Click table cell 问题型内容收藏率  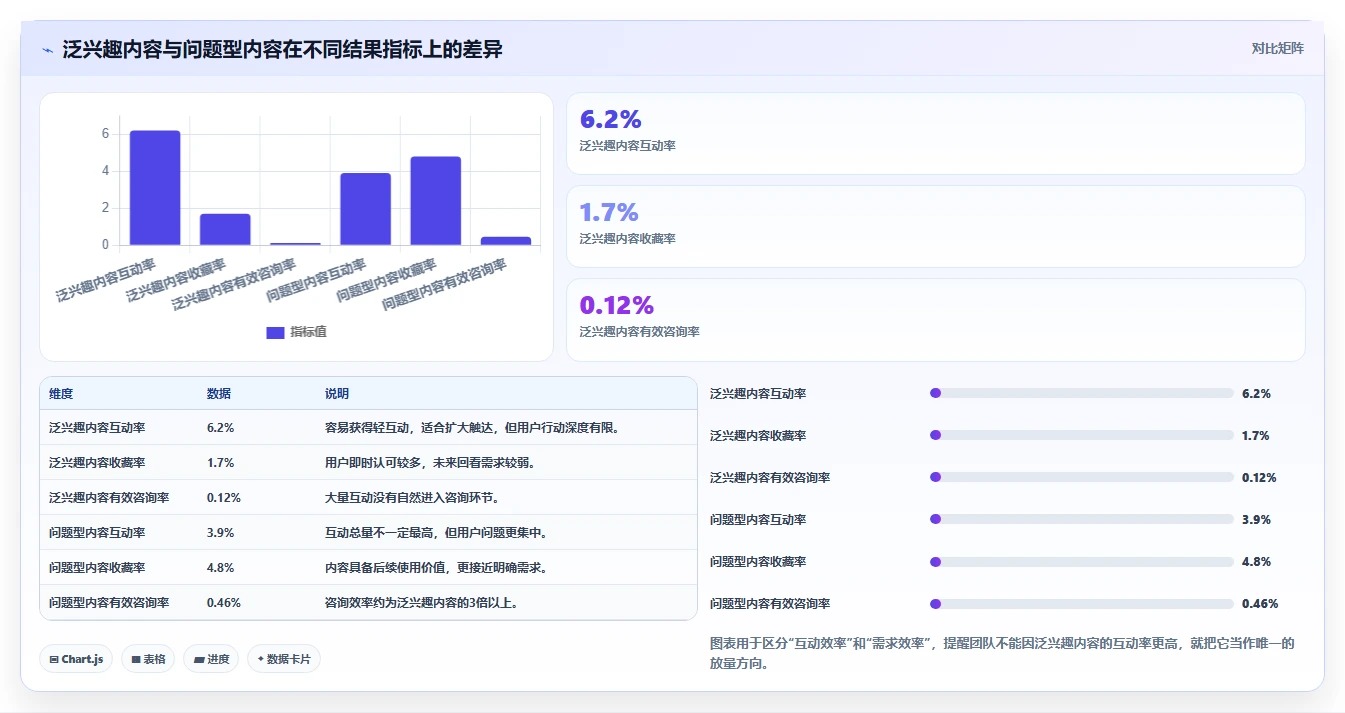click(97, 568)
